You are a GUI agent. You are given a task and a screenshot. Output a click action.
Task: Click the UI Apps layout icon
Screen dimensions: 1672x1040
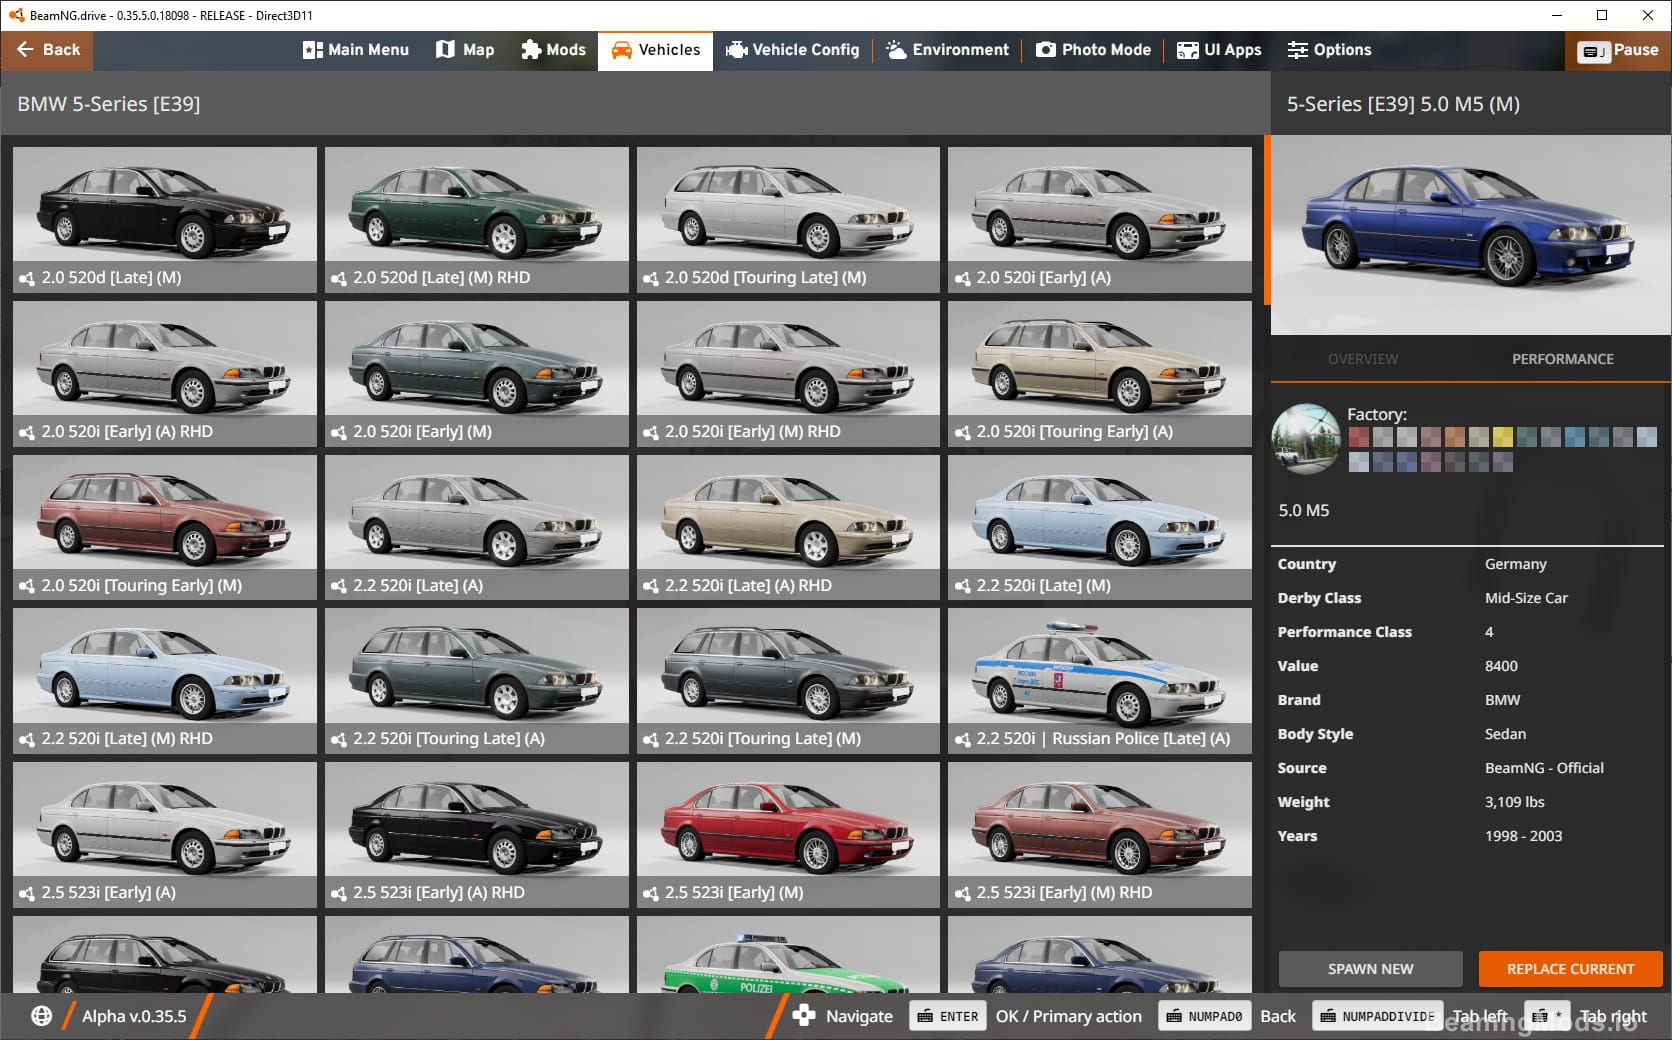[x=1187, y=50]
